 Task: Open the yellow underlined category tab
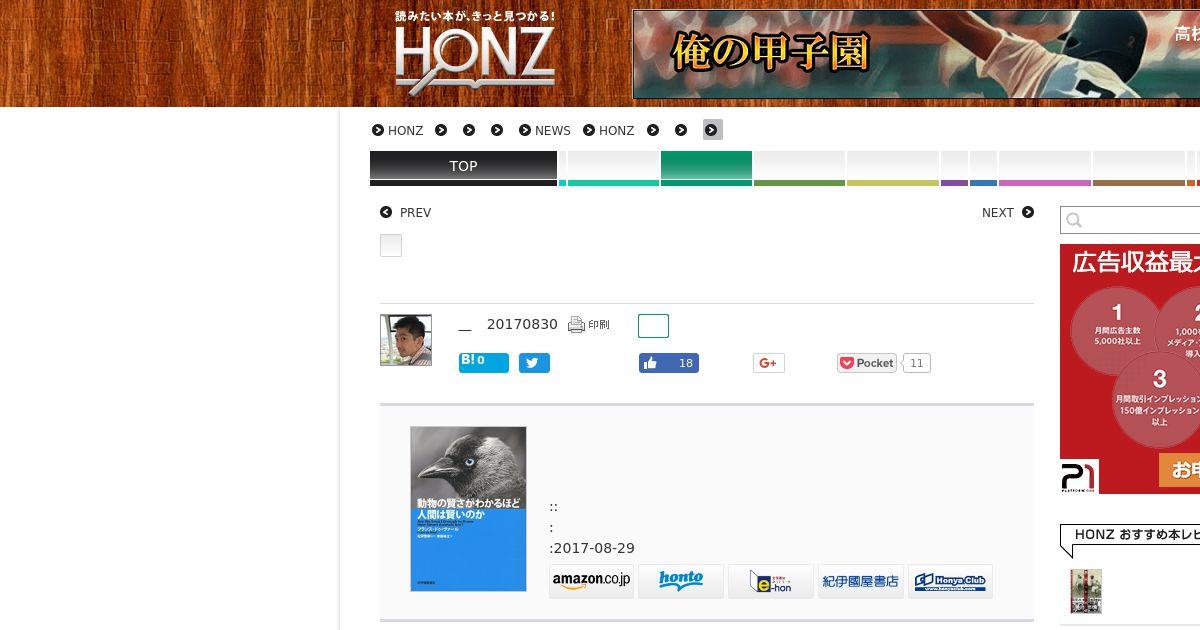pyautogui.click(x=893, y=168)
